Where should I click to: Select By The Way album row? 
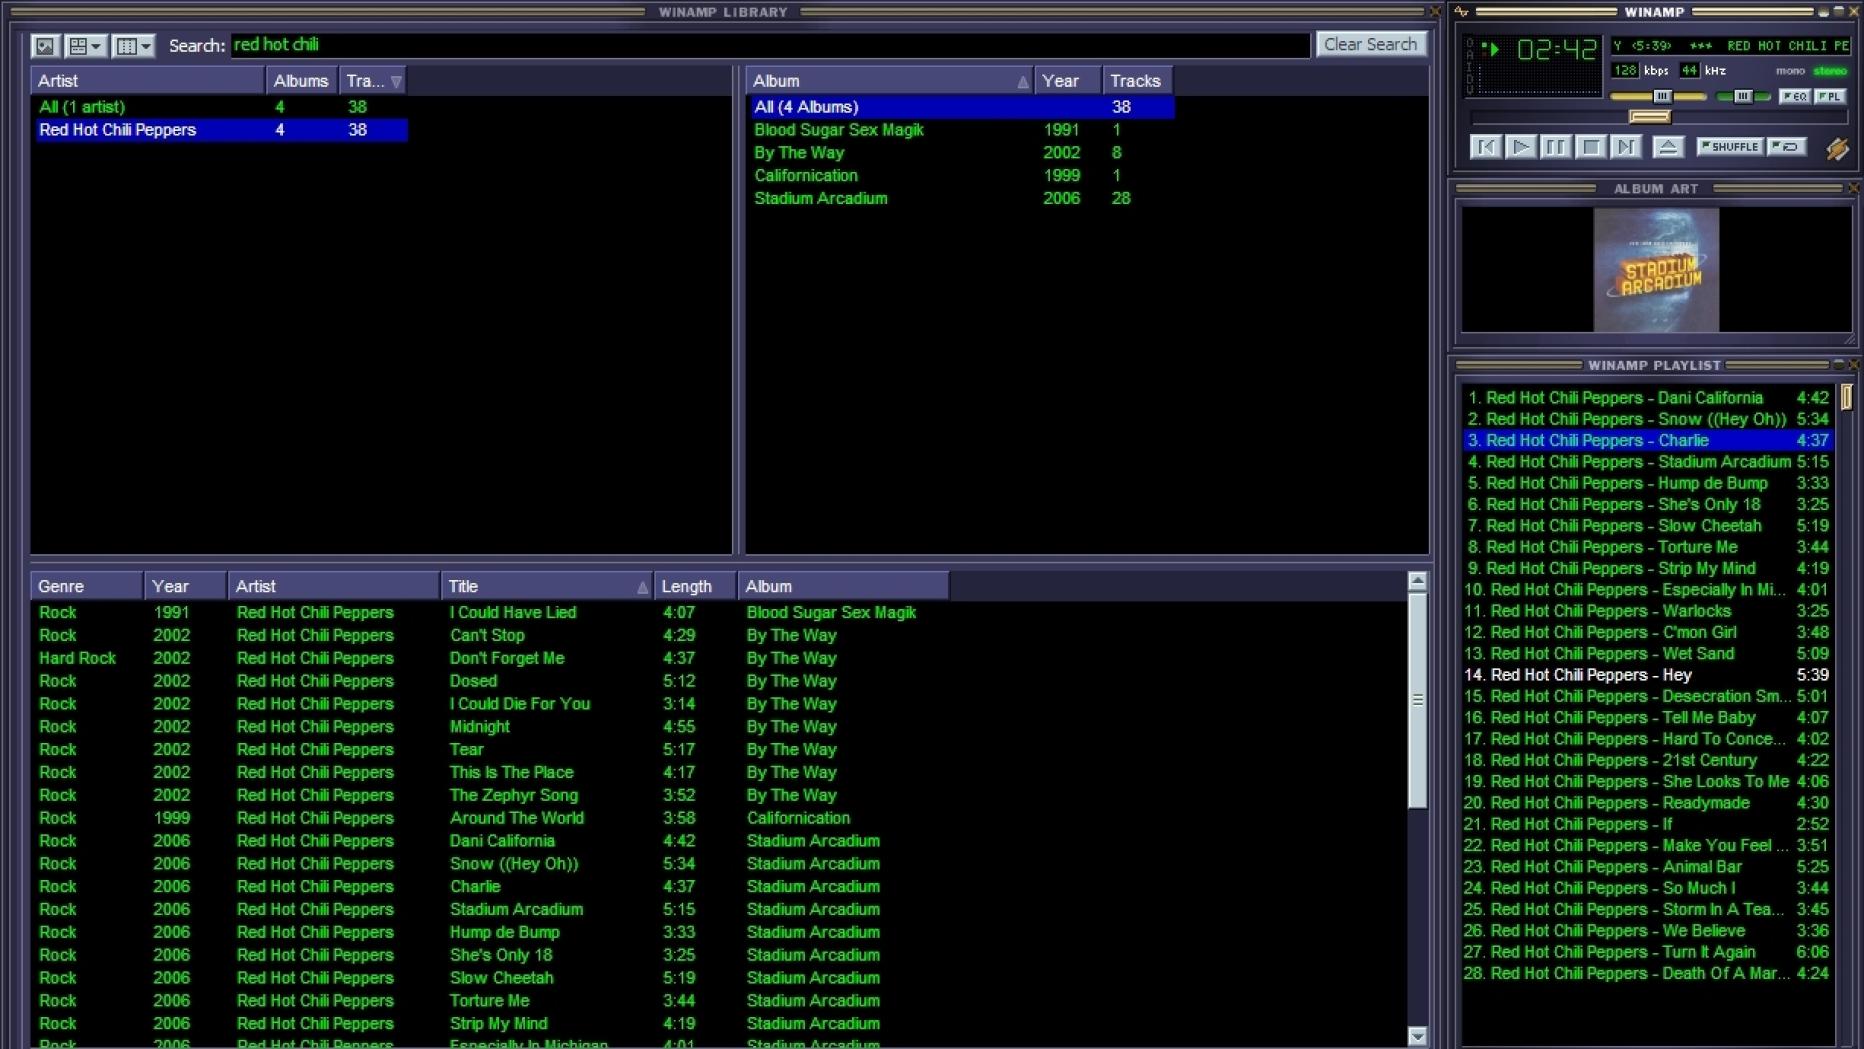pyautogui.click(x=961, y=153)
